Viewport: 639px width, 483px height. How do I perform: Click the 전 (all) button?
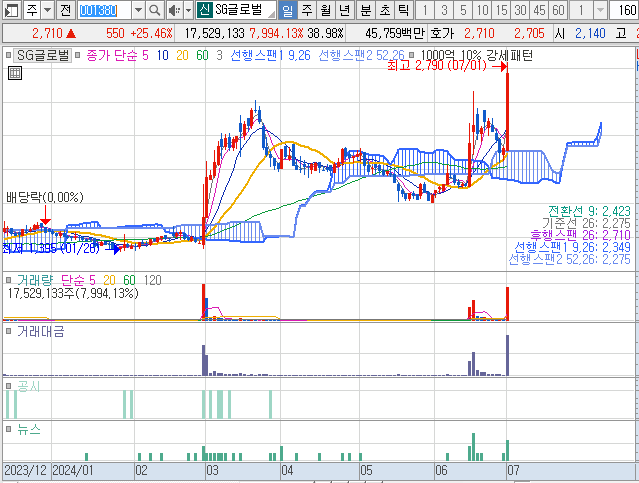tap(66, 10)
